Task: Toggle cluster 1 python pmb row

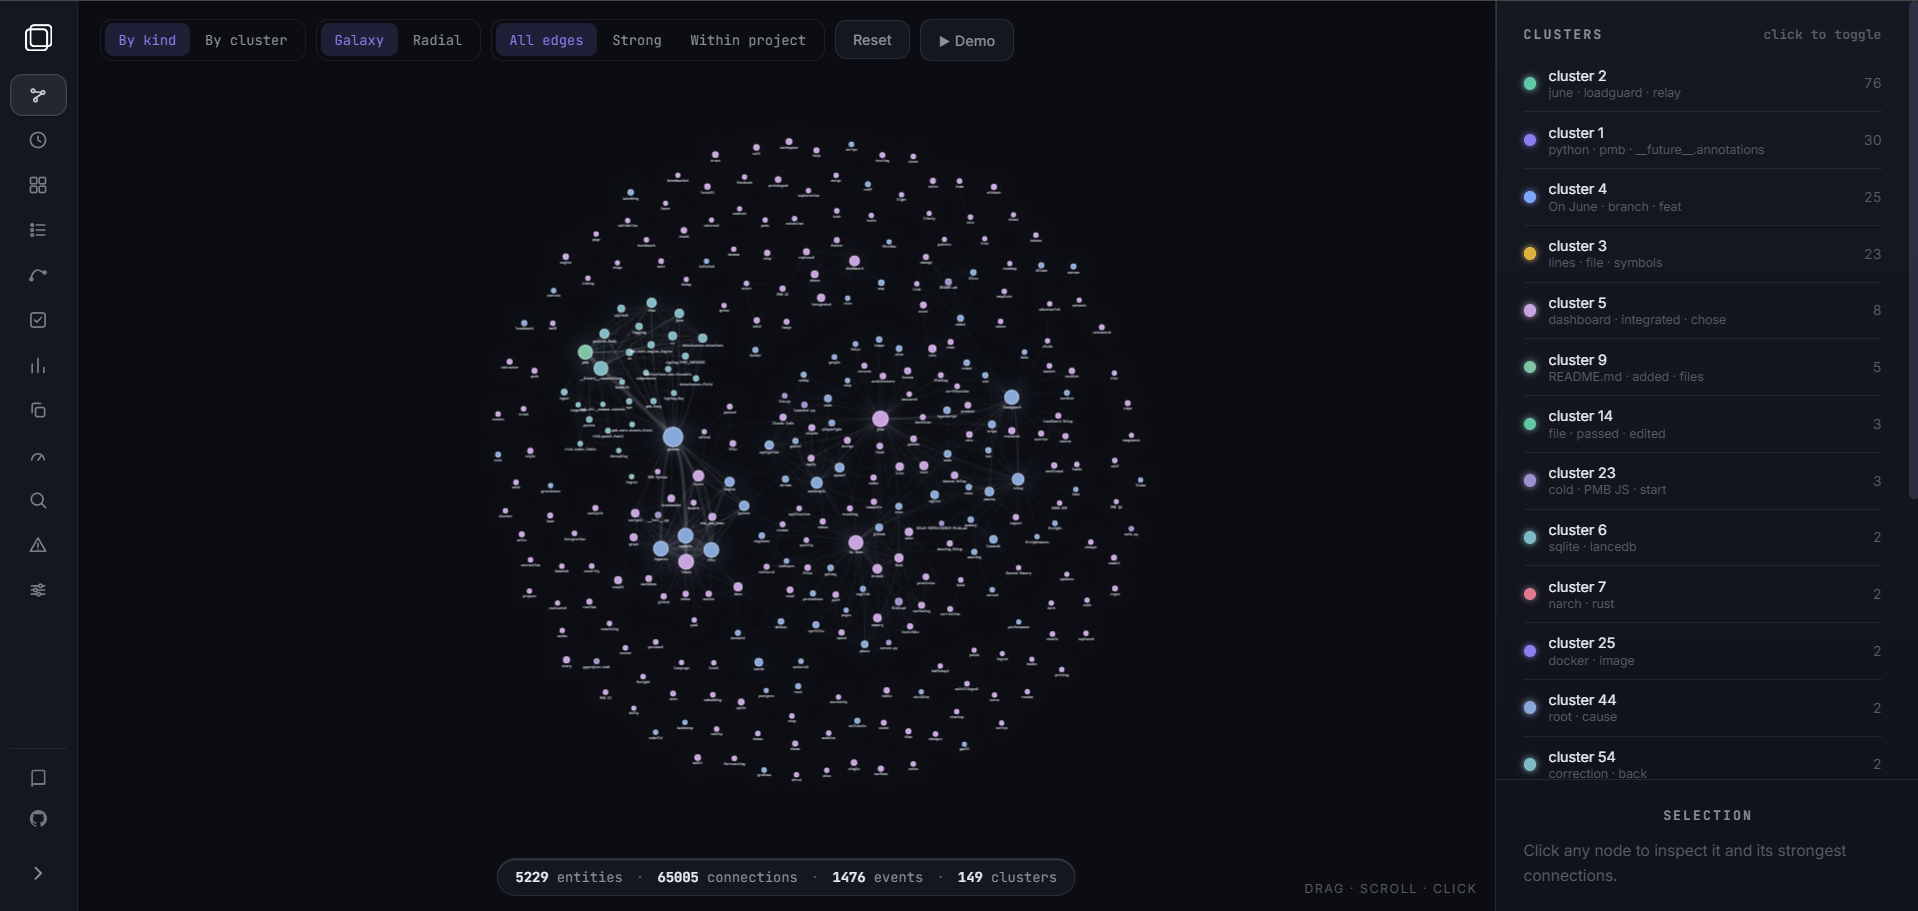Action: [x=1702, y=140]
